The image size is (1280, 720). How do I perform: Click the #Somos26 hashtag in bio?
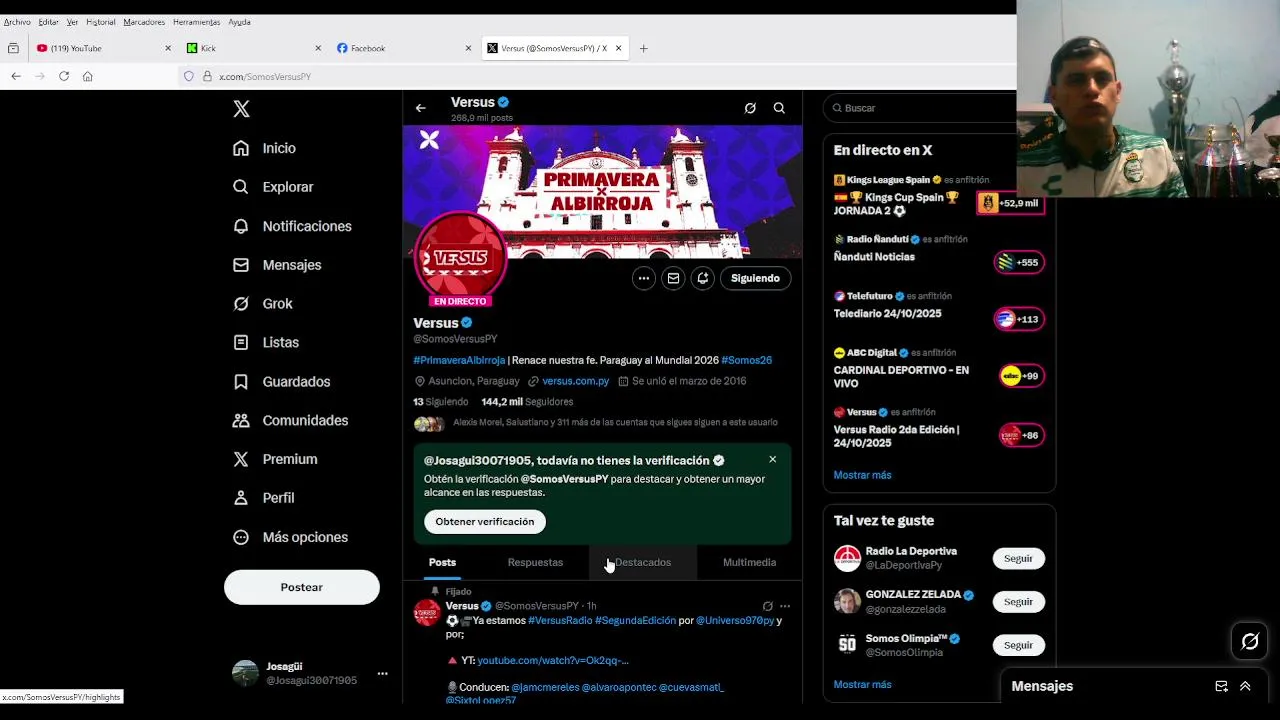click(746, 360)
